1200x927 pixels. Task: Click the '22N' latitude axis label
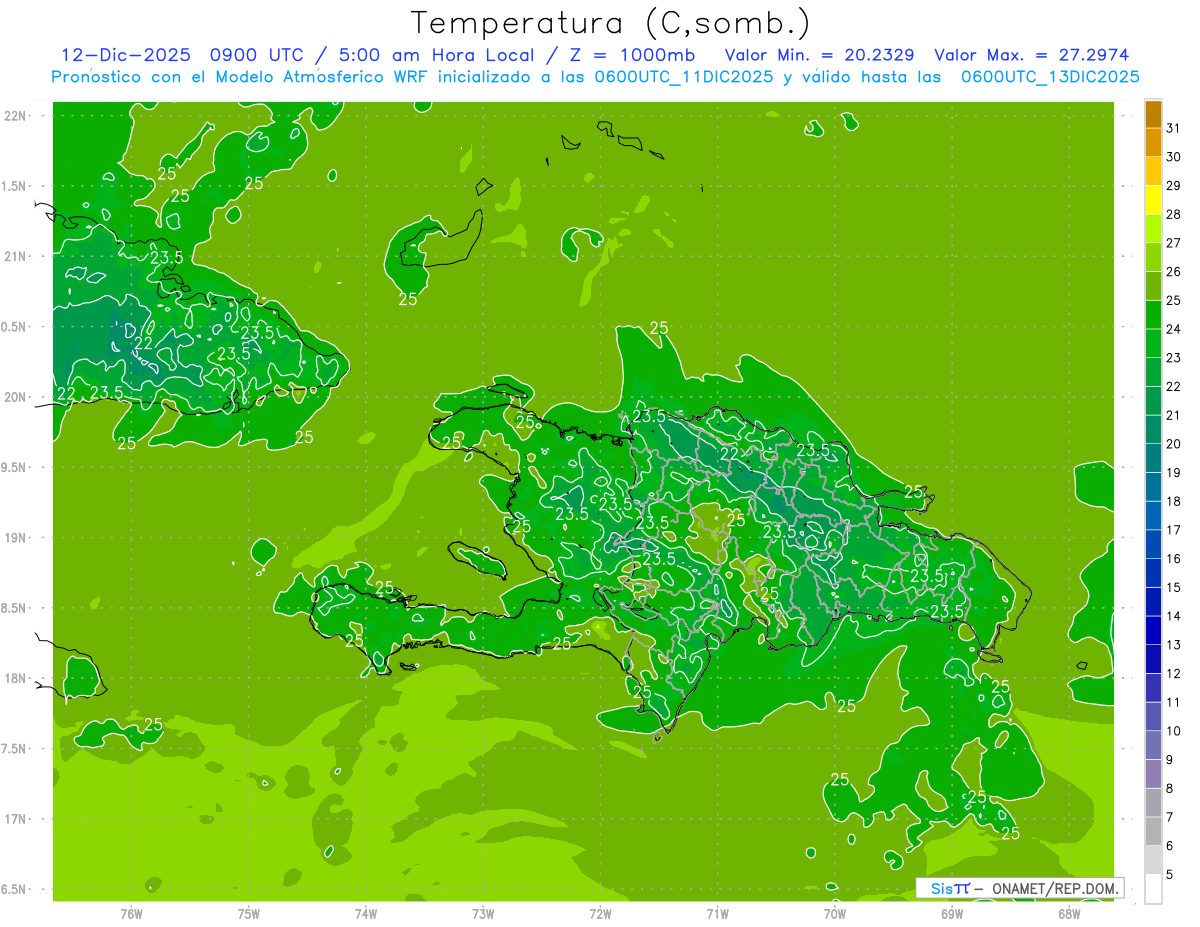point(15,116)
